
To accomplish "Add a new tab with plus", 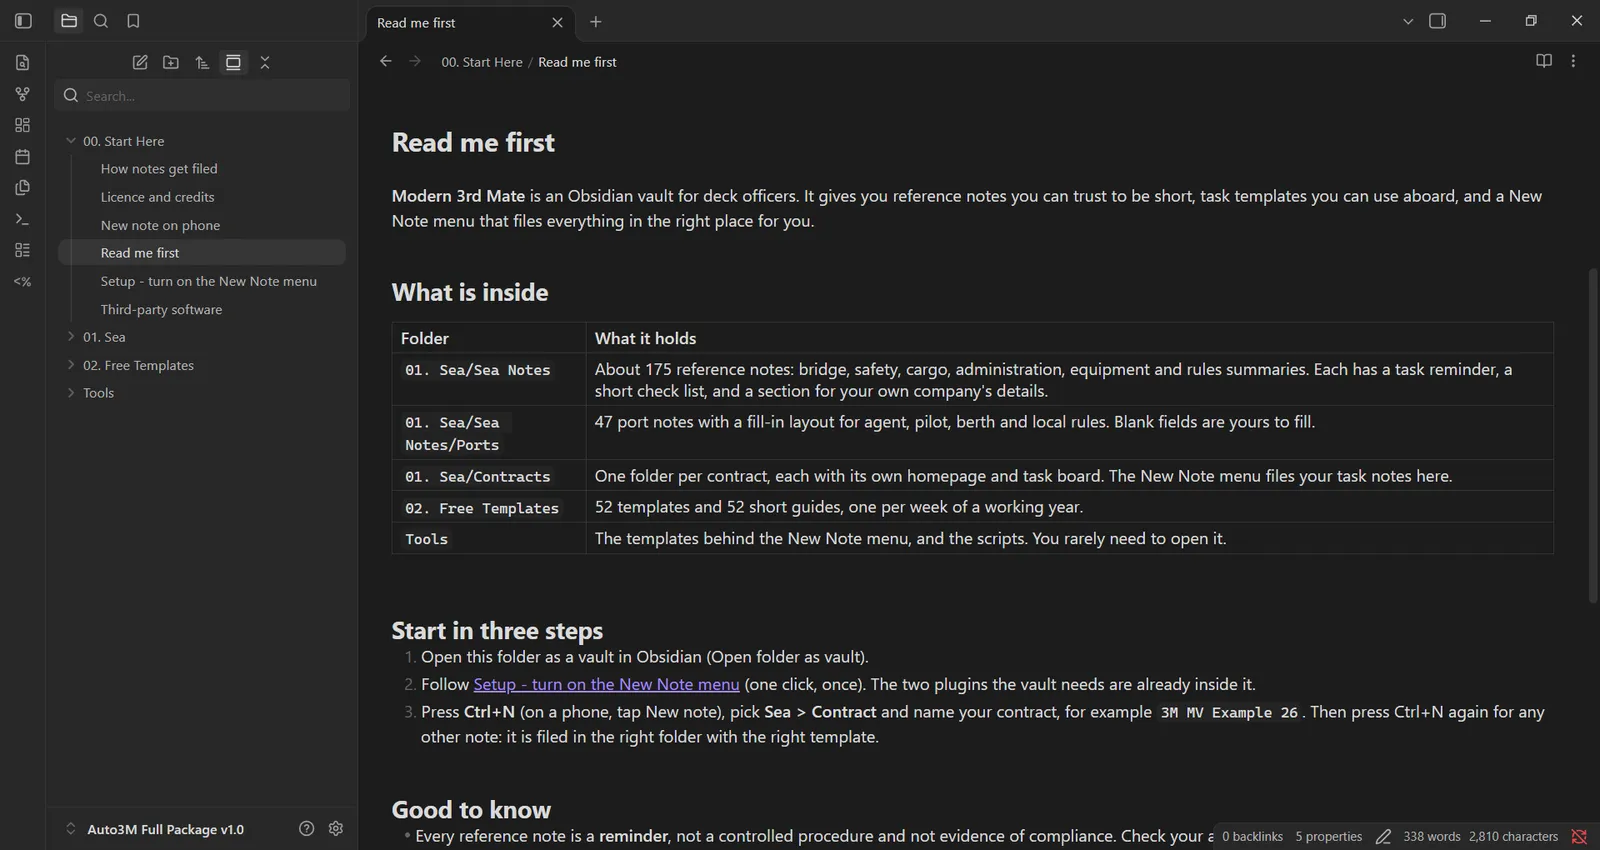I will pos(596,21).
